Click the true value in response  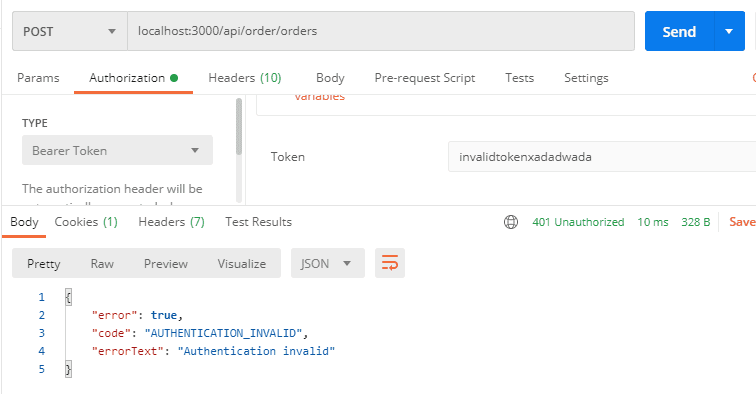[164, 315]
